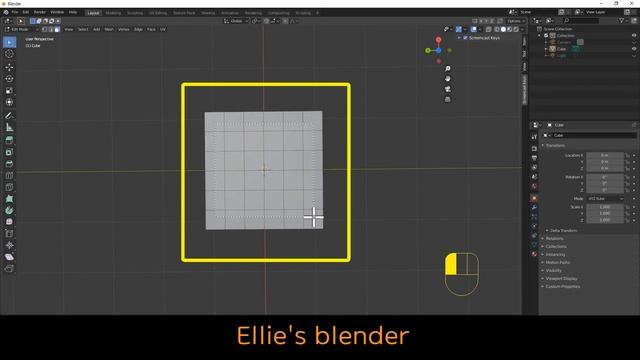Select the Select Box tool
The height and width of the screenshot is (360, 640).
coord(9,42)
